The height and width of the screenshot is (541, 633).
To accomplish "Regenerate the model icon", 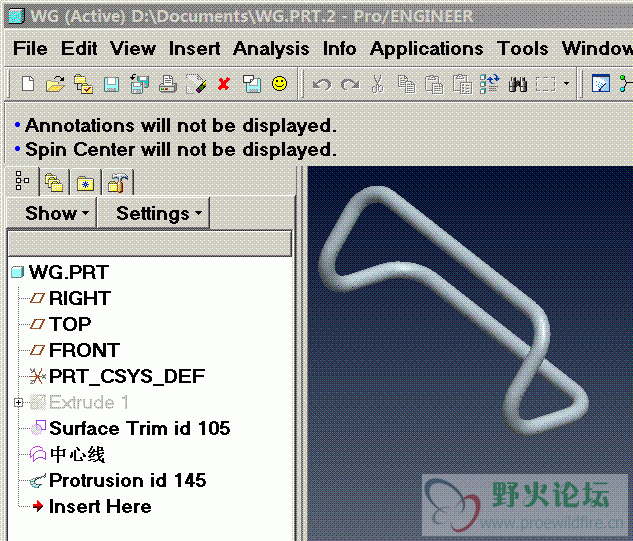I will [x=490, y=84].
